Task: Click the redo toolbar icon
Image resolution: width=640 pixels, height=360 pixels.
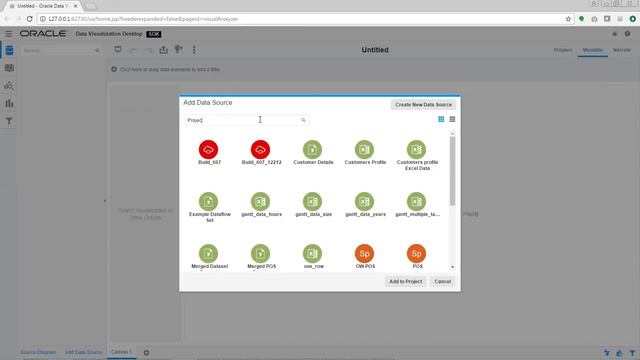Action: click(x=149, y=50)
